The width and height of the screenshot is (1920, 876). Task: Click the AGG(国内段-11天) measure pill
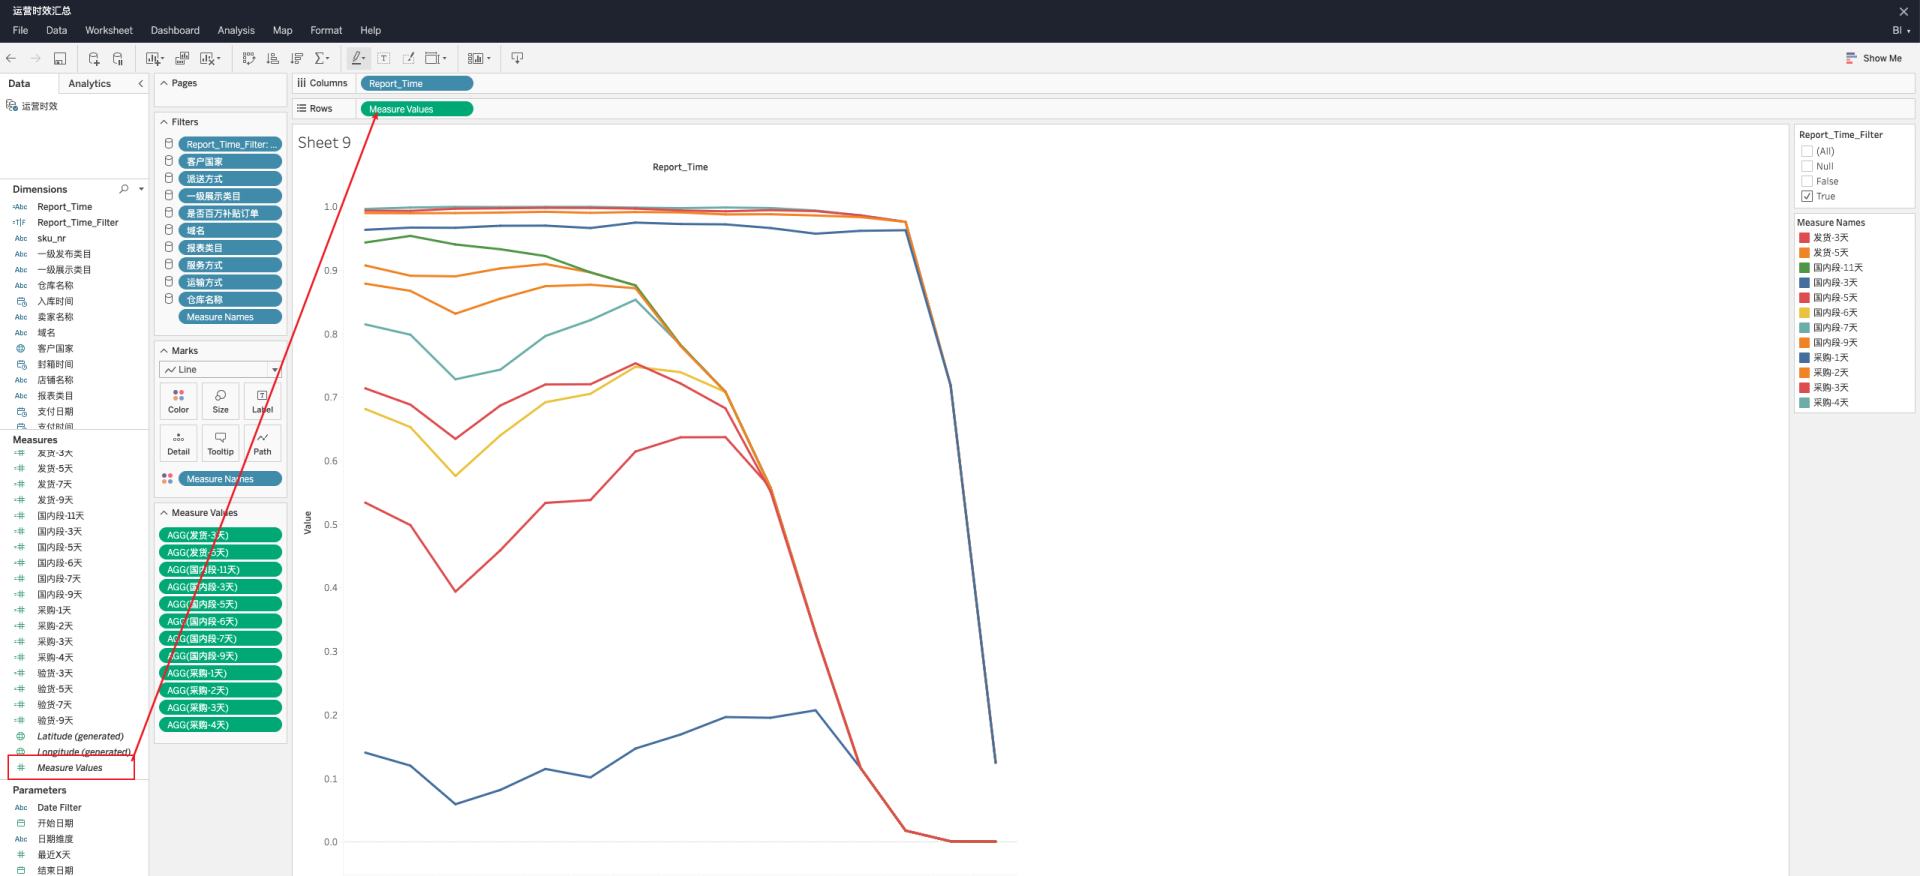click(x=220, y=569)
